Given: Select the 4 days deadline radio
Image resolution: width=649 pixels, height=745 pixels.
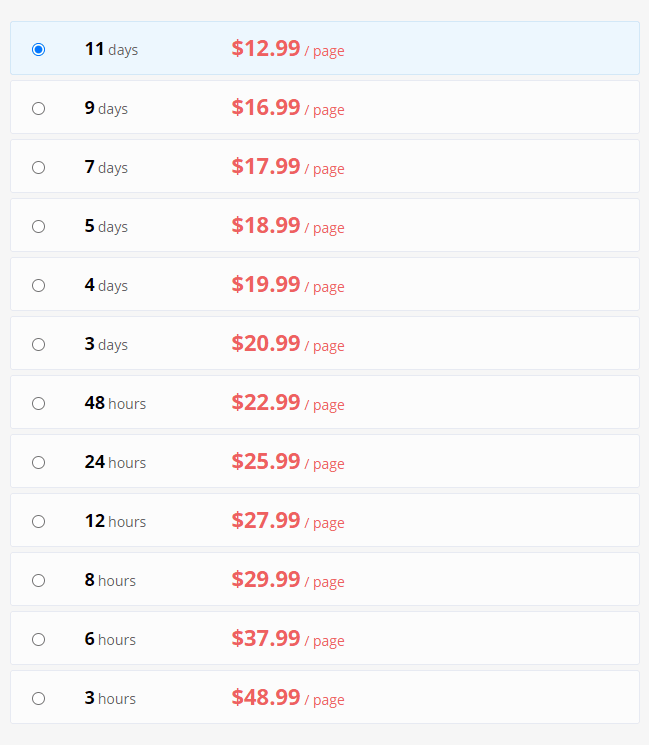Looking at the screenshot, I should (x=38, y=285).
